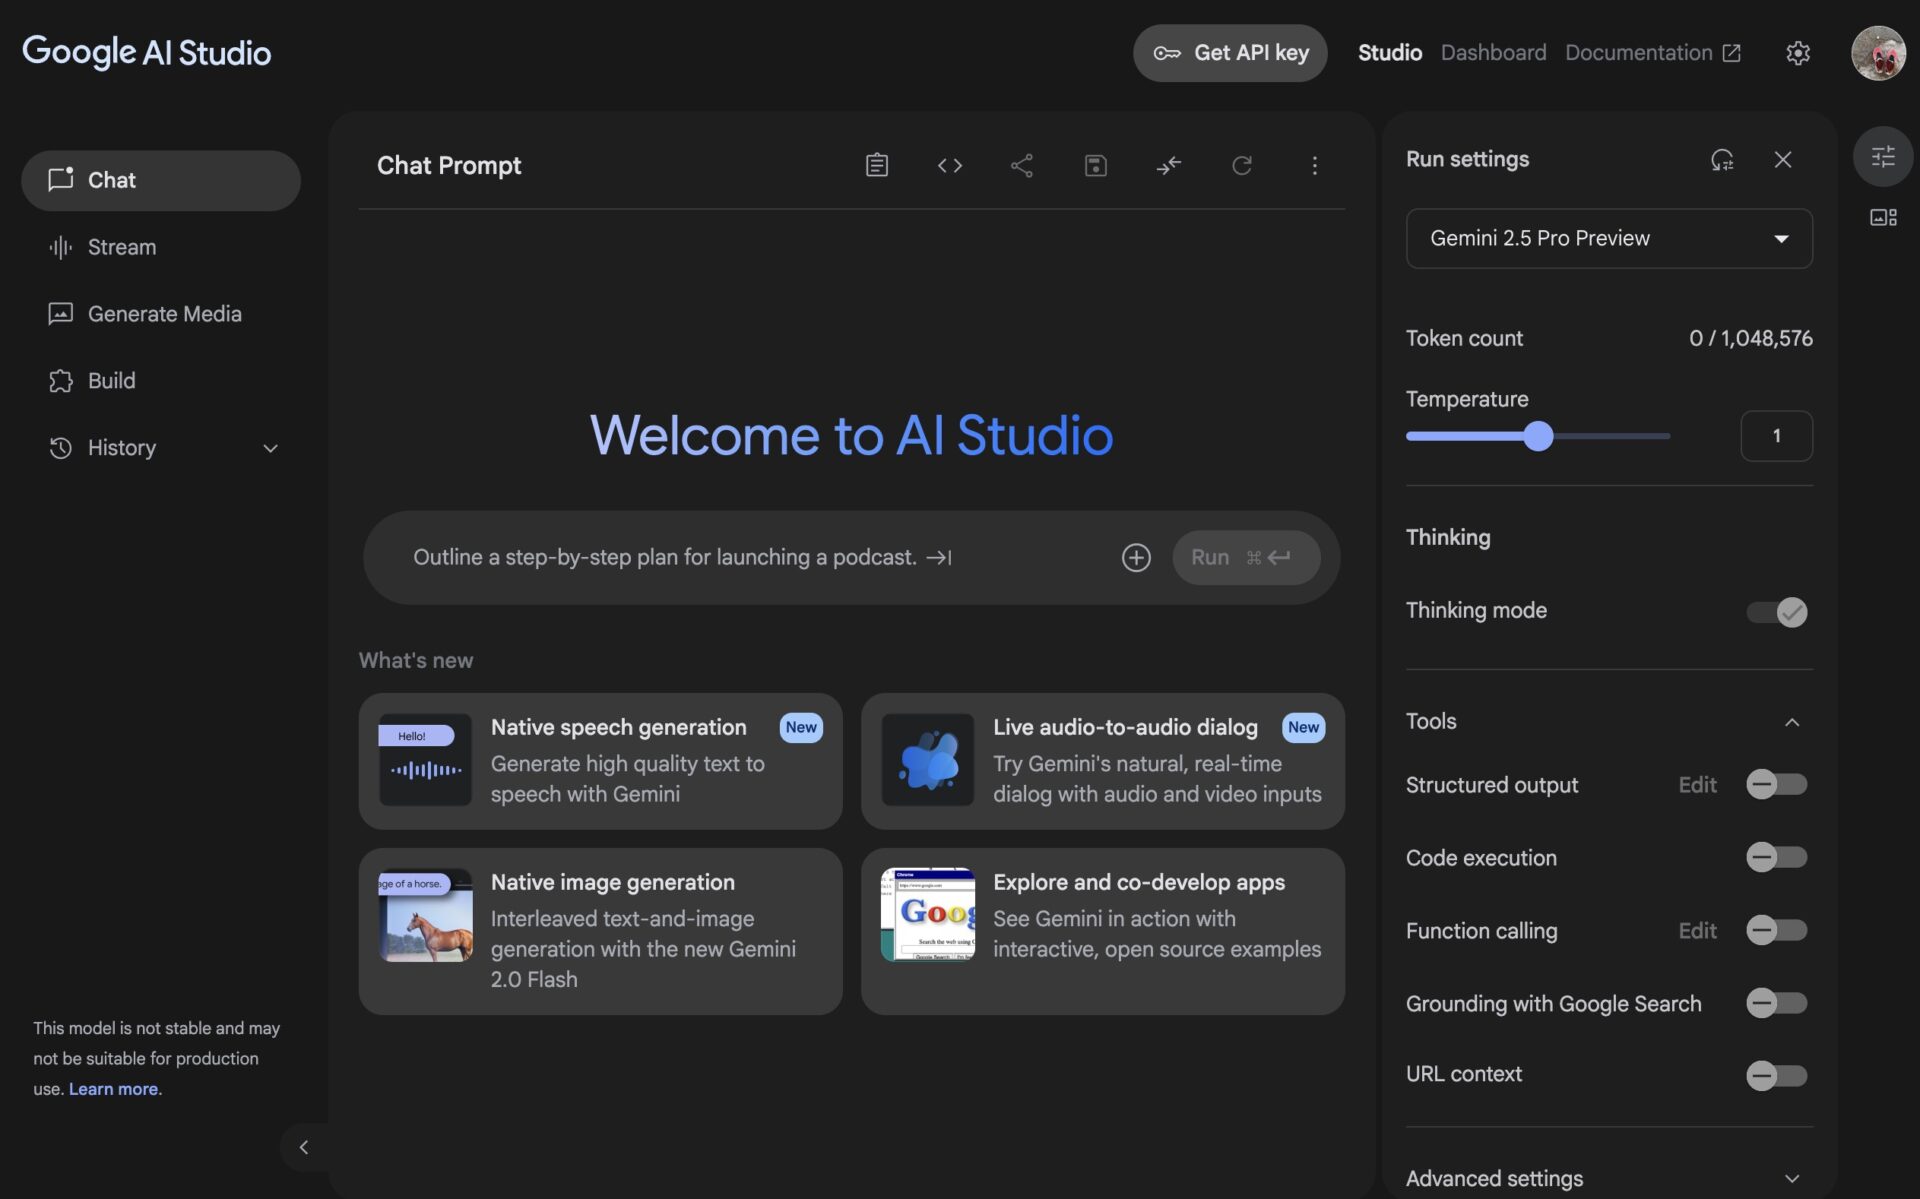Switch to the Studio tab
Viewport: 1920px width, 1199px height.
pyautogui.click(x=1389, y=53)
